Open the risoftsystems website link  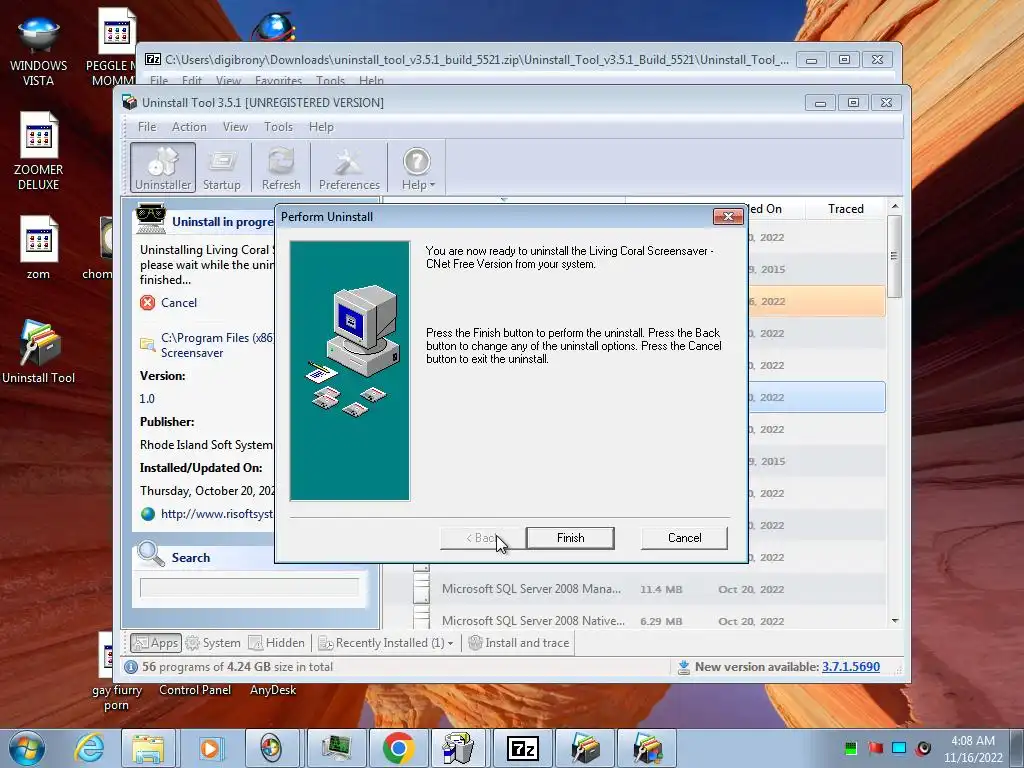[217, 513]
